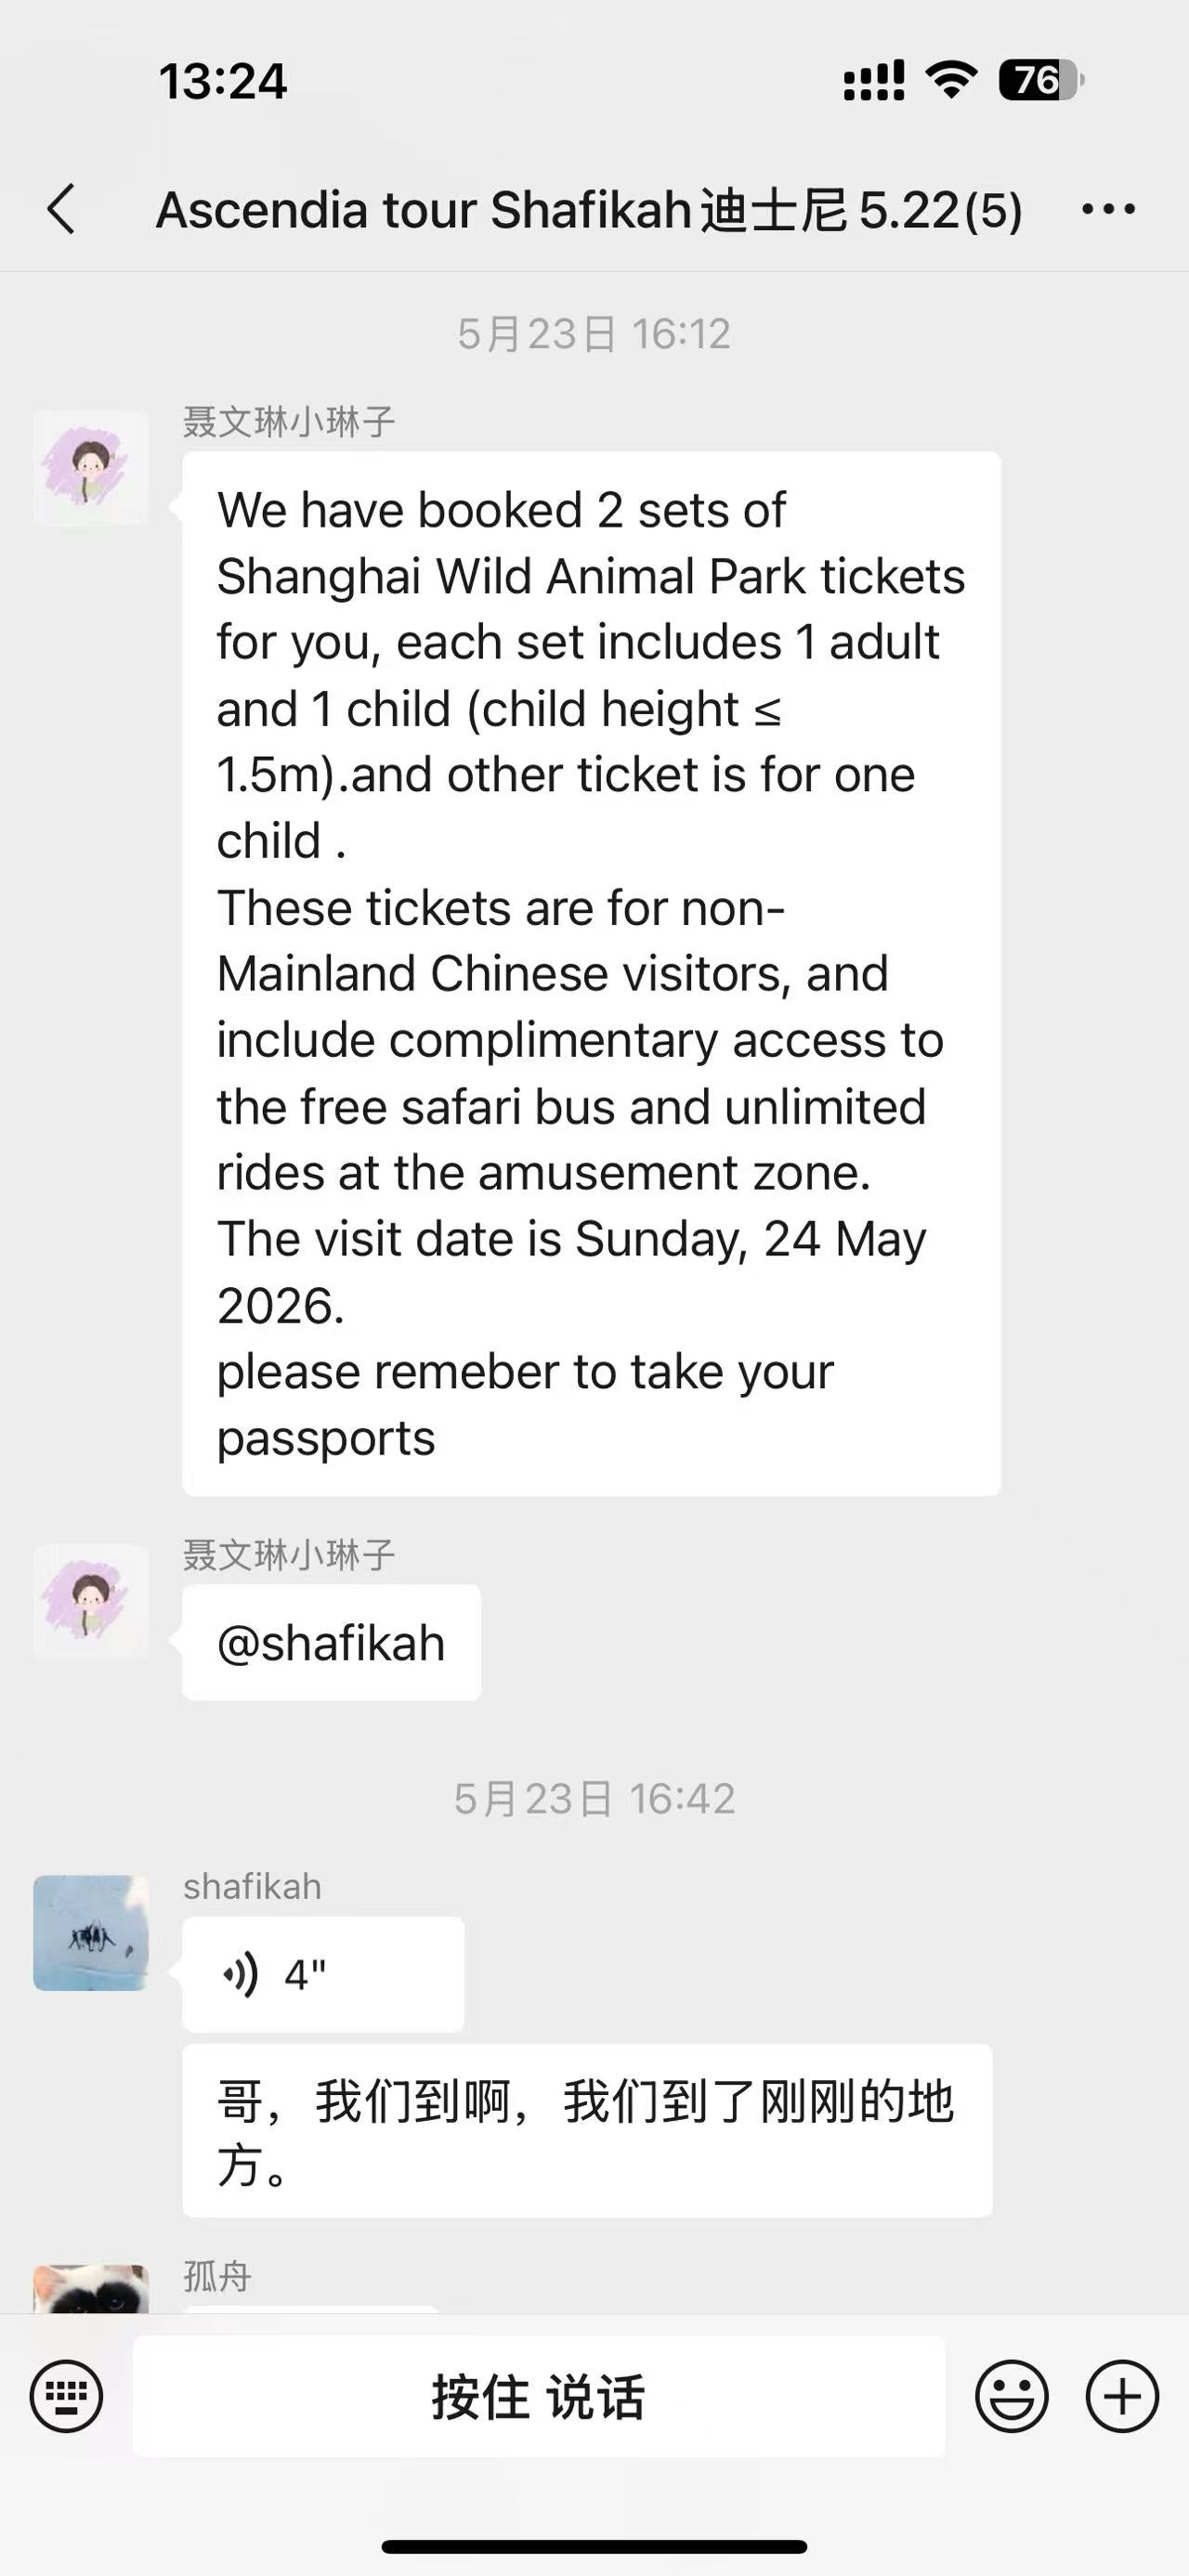Open 聂文琳小琳子's avatar beside the ticket message
The image size is (1189, 2576).
coord(91,468)
